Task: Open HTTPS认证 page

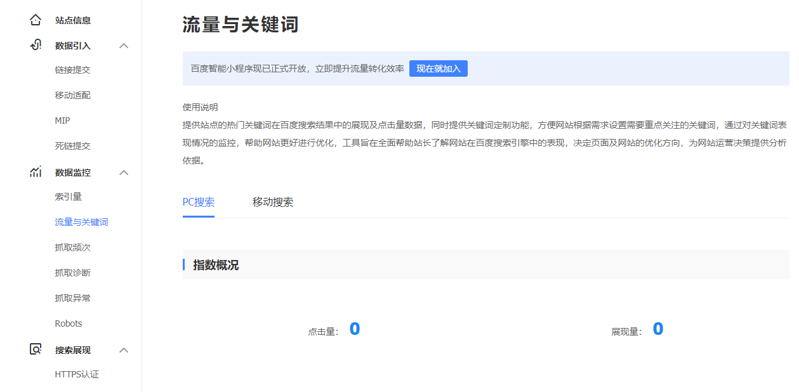Action: click(77, 375)
